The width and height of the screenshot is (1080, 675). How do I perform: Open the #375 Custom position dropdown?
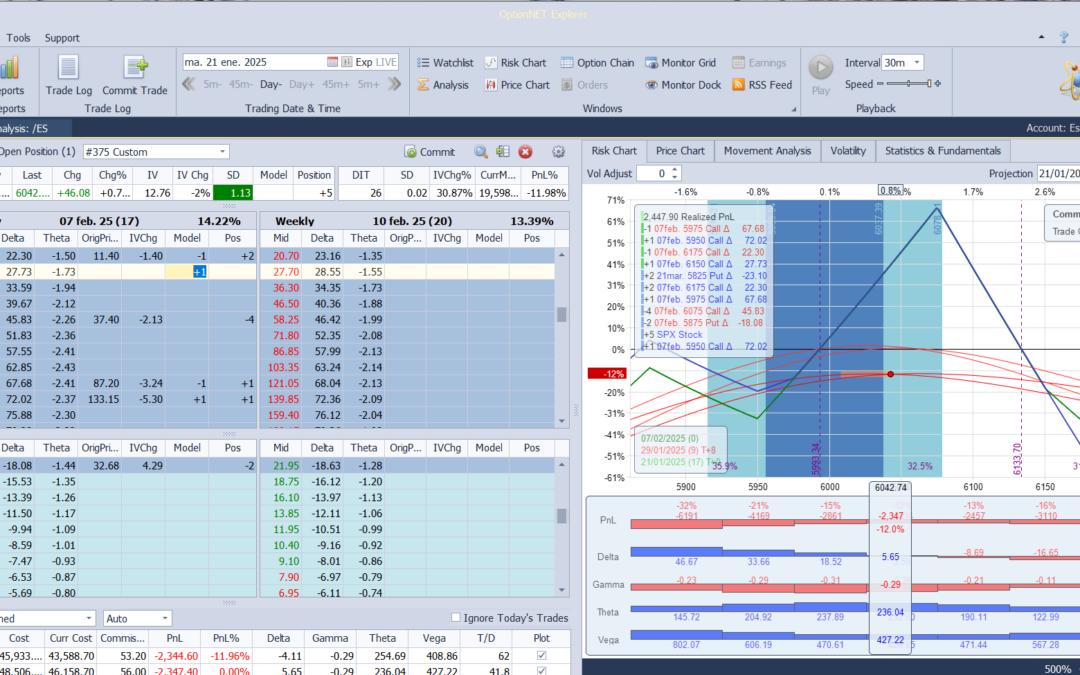click(x=222, y=152)
